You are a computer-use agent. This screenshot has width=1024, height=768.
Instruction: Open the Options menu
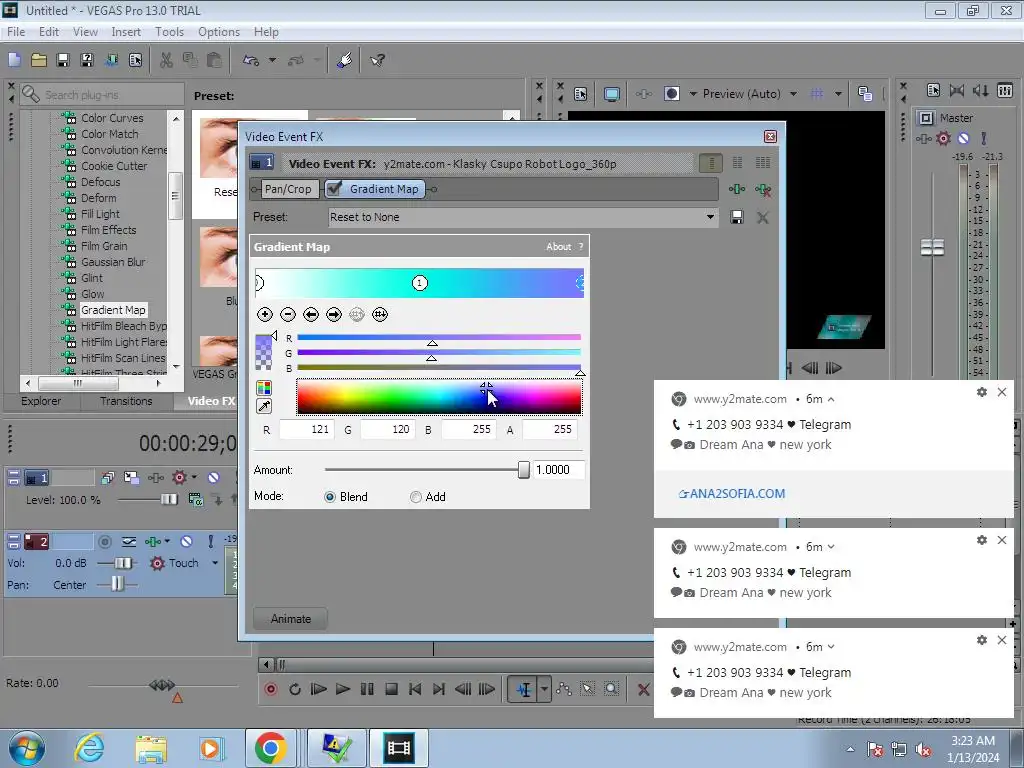[x=219, y=32]
